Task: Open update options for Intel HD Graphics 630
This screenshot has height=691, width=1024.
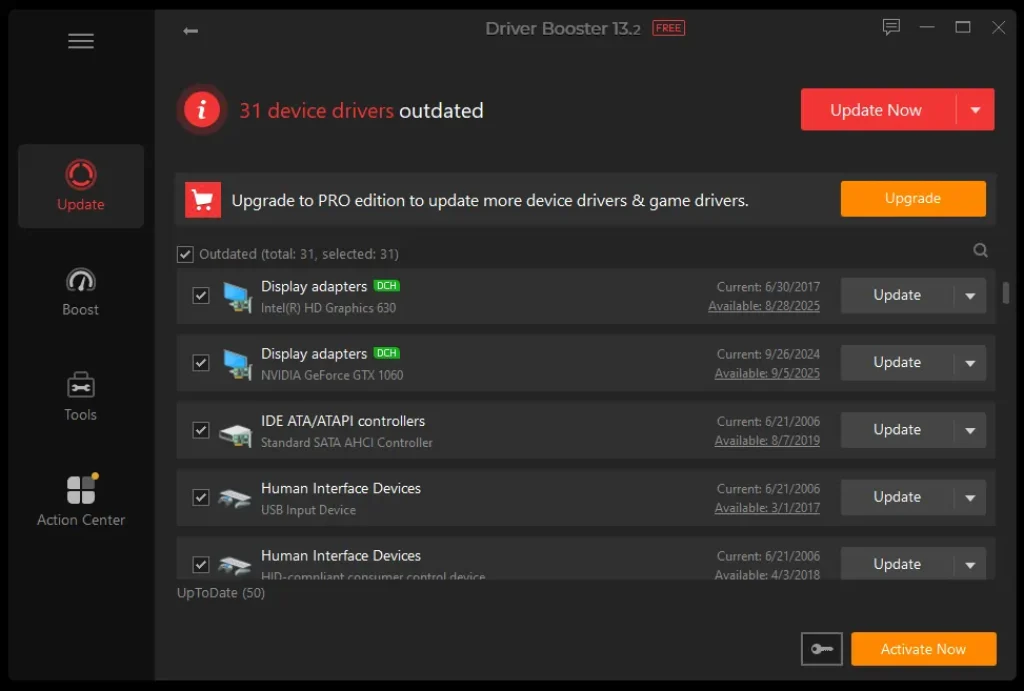Action: (970, 296)
